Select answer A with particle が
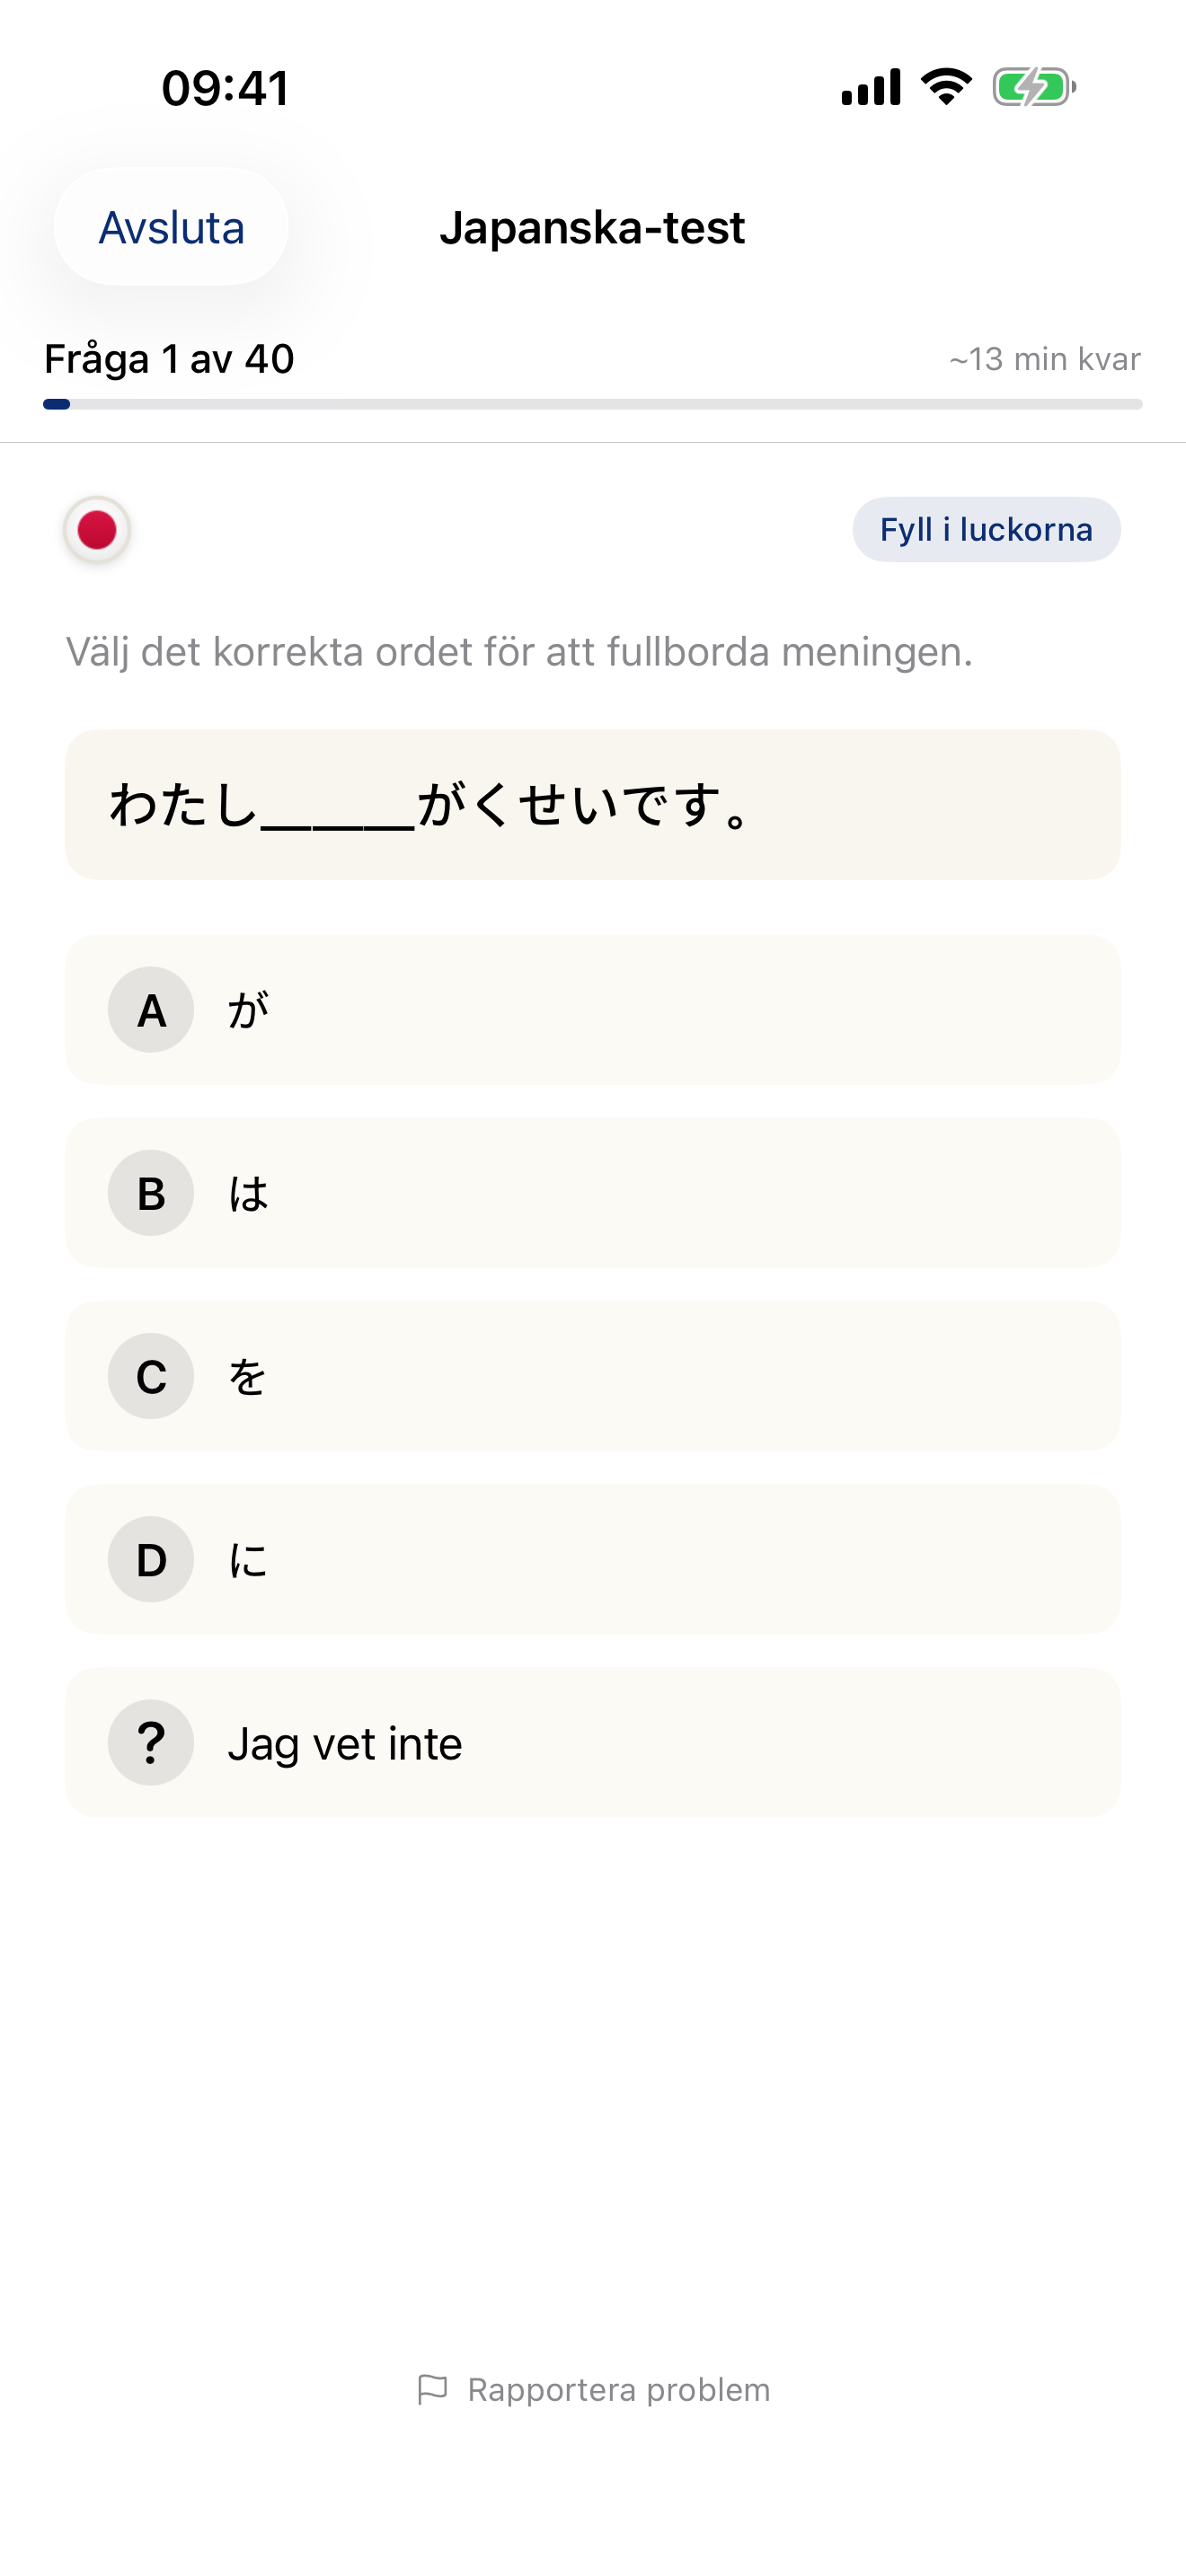 coord(592,1010)
